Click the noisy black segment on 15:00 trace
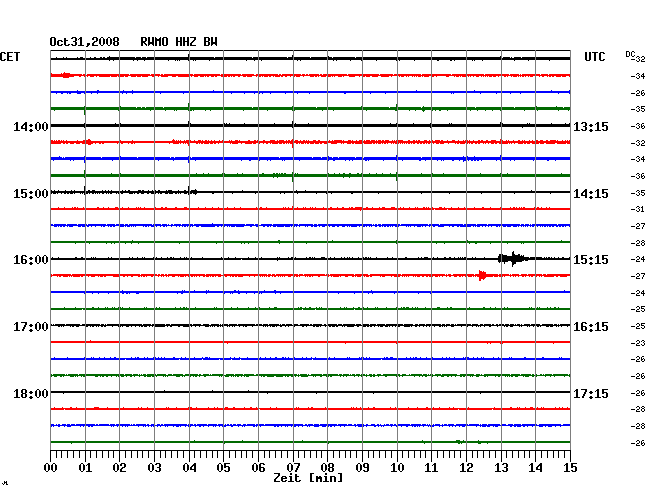Screen dimensions: 650x494 tap(124, 191)
